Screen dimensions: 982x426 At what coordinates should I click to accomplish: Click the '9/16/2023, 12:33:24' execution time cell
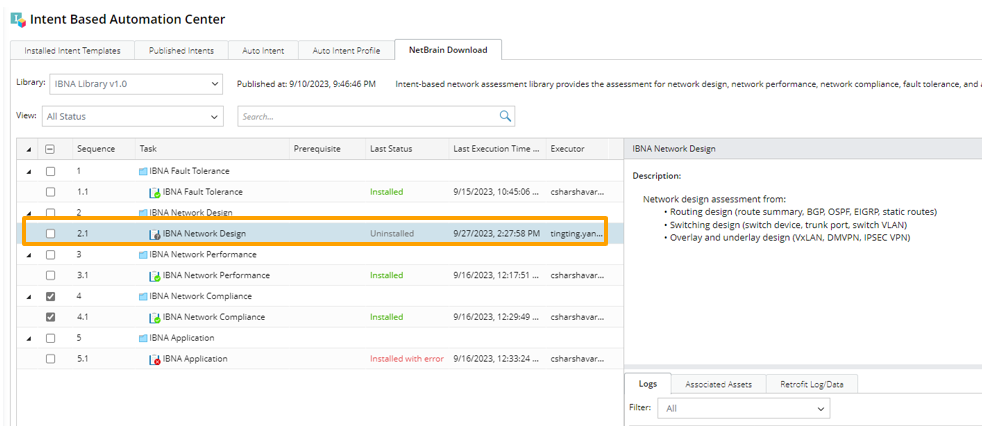[497, 359]
